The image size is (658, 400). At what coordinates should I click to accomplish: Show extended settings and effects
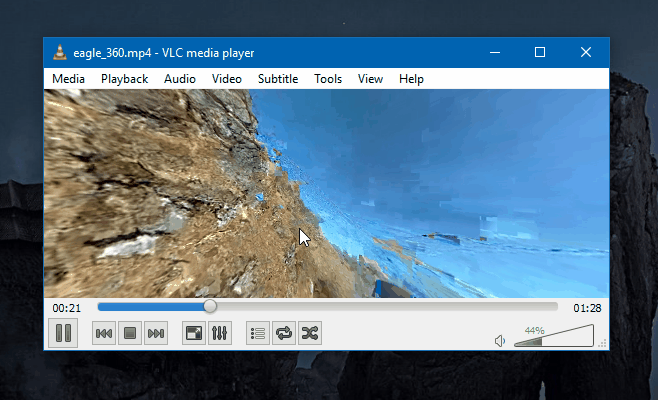pos(219,333)
